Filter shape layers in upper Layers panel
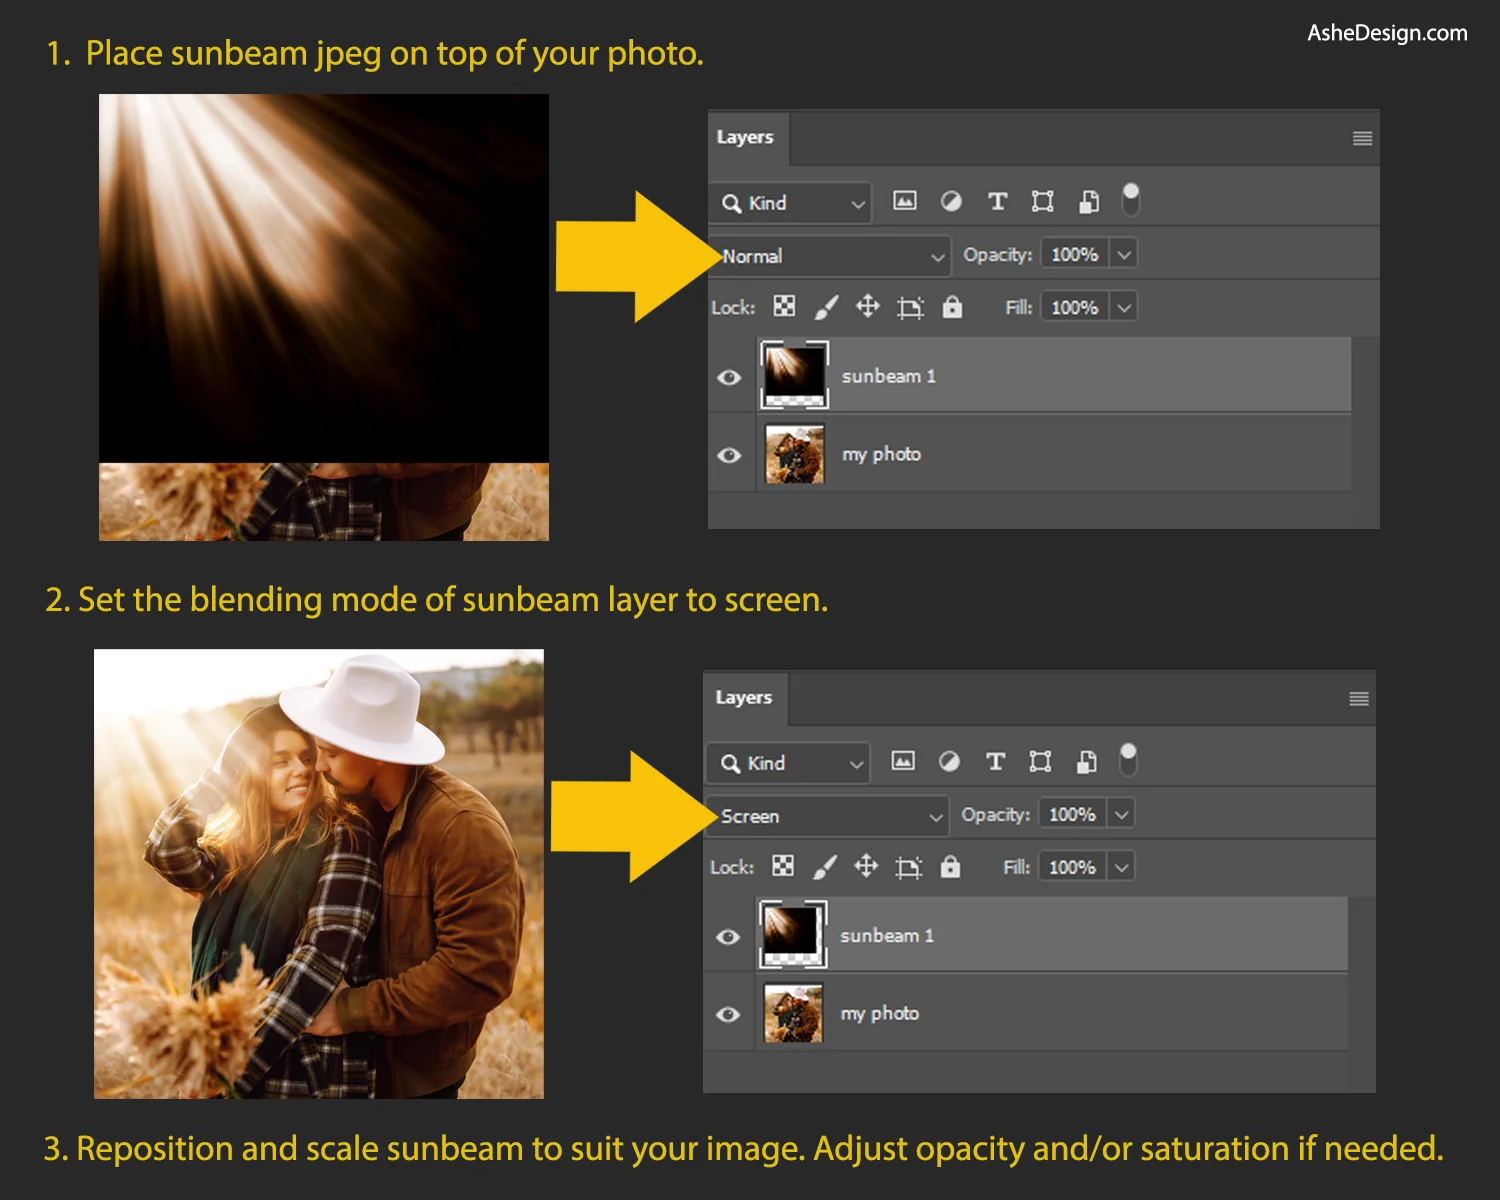1500x1200 pixels. pyautogui.click(x=1043, y=201)
